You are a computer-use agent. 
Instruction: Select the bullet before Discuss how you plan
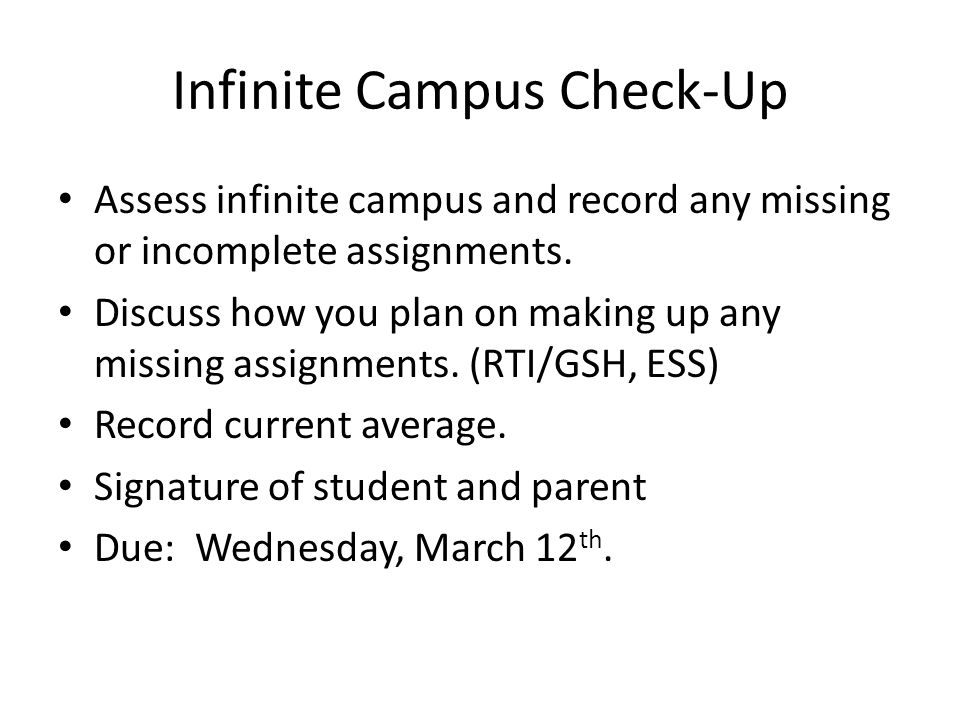click(66, 312)
